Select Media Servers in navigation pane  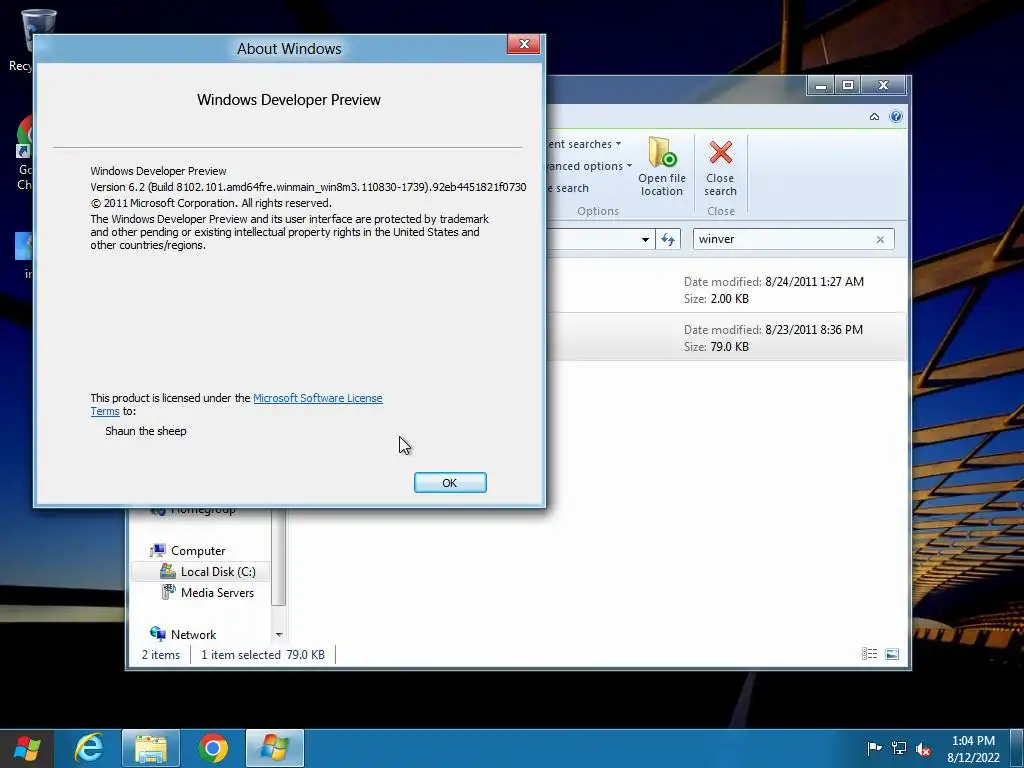click(217, 592)
